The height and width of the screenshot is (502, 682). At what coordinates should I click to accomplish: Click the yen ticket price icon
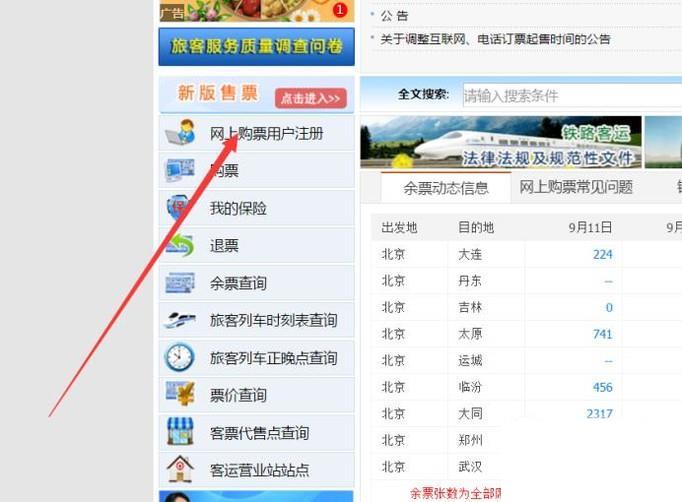click(180, 394)
